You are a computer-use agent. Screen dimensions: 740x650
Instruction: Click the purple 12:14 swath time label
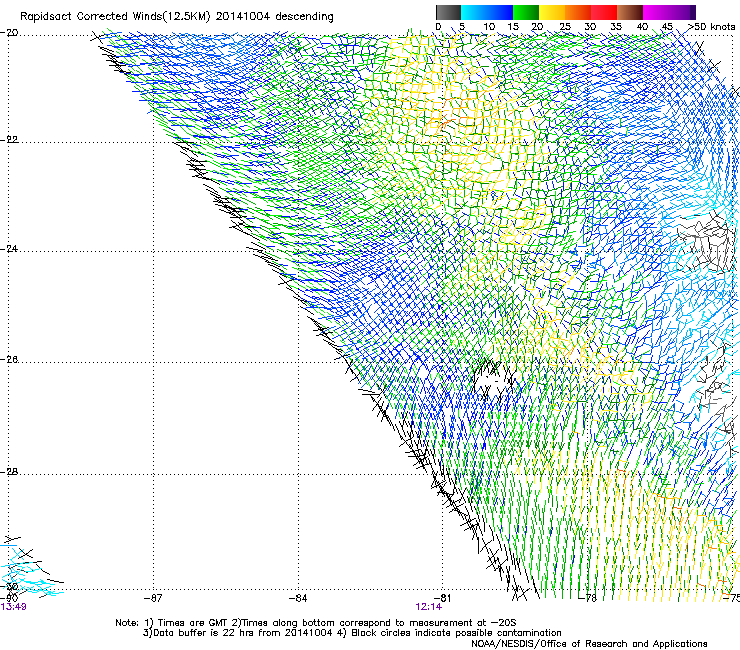pos(429,607)
